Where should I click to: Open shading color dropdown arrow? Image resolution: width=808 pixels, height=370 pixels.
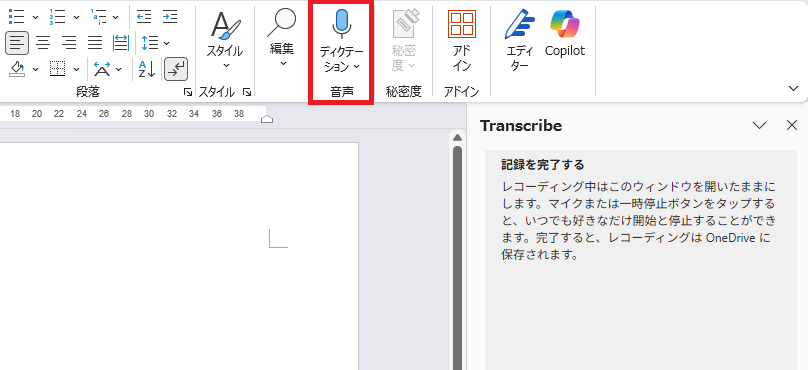[x=36, y=69]
